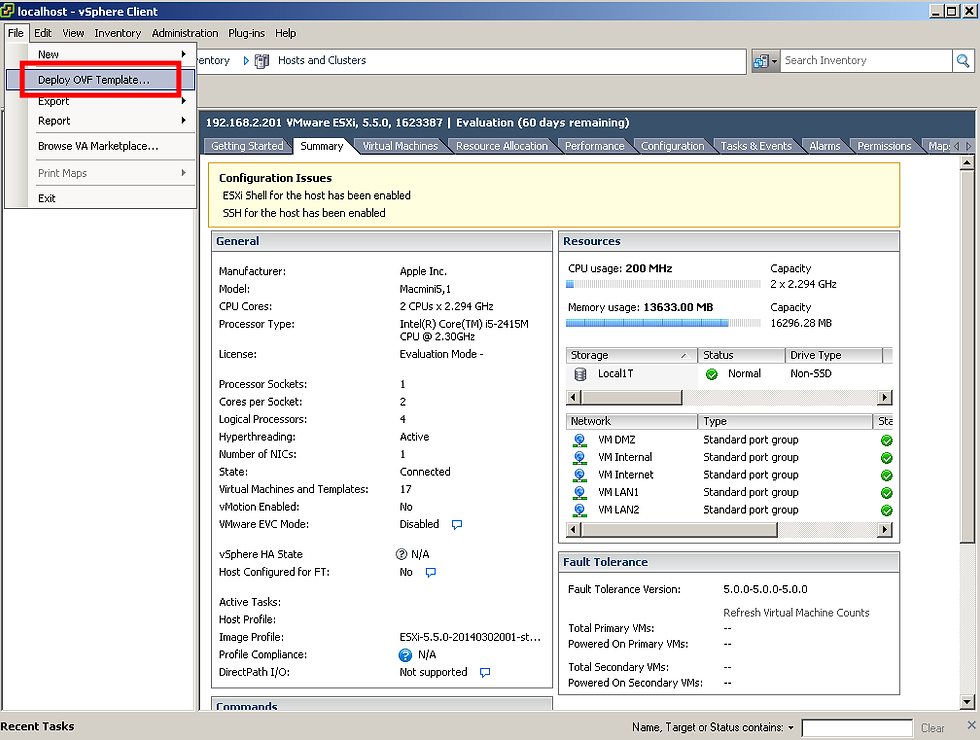Open the Help menu
The image size is (980, 740).
click(x=286, y=33)
